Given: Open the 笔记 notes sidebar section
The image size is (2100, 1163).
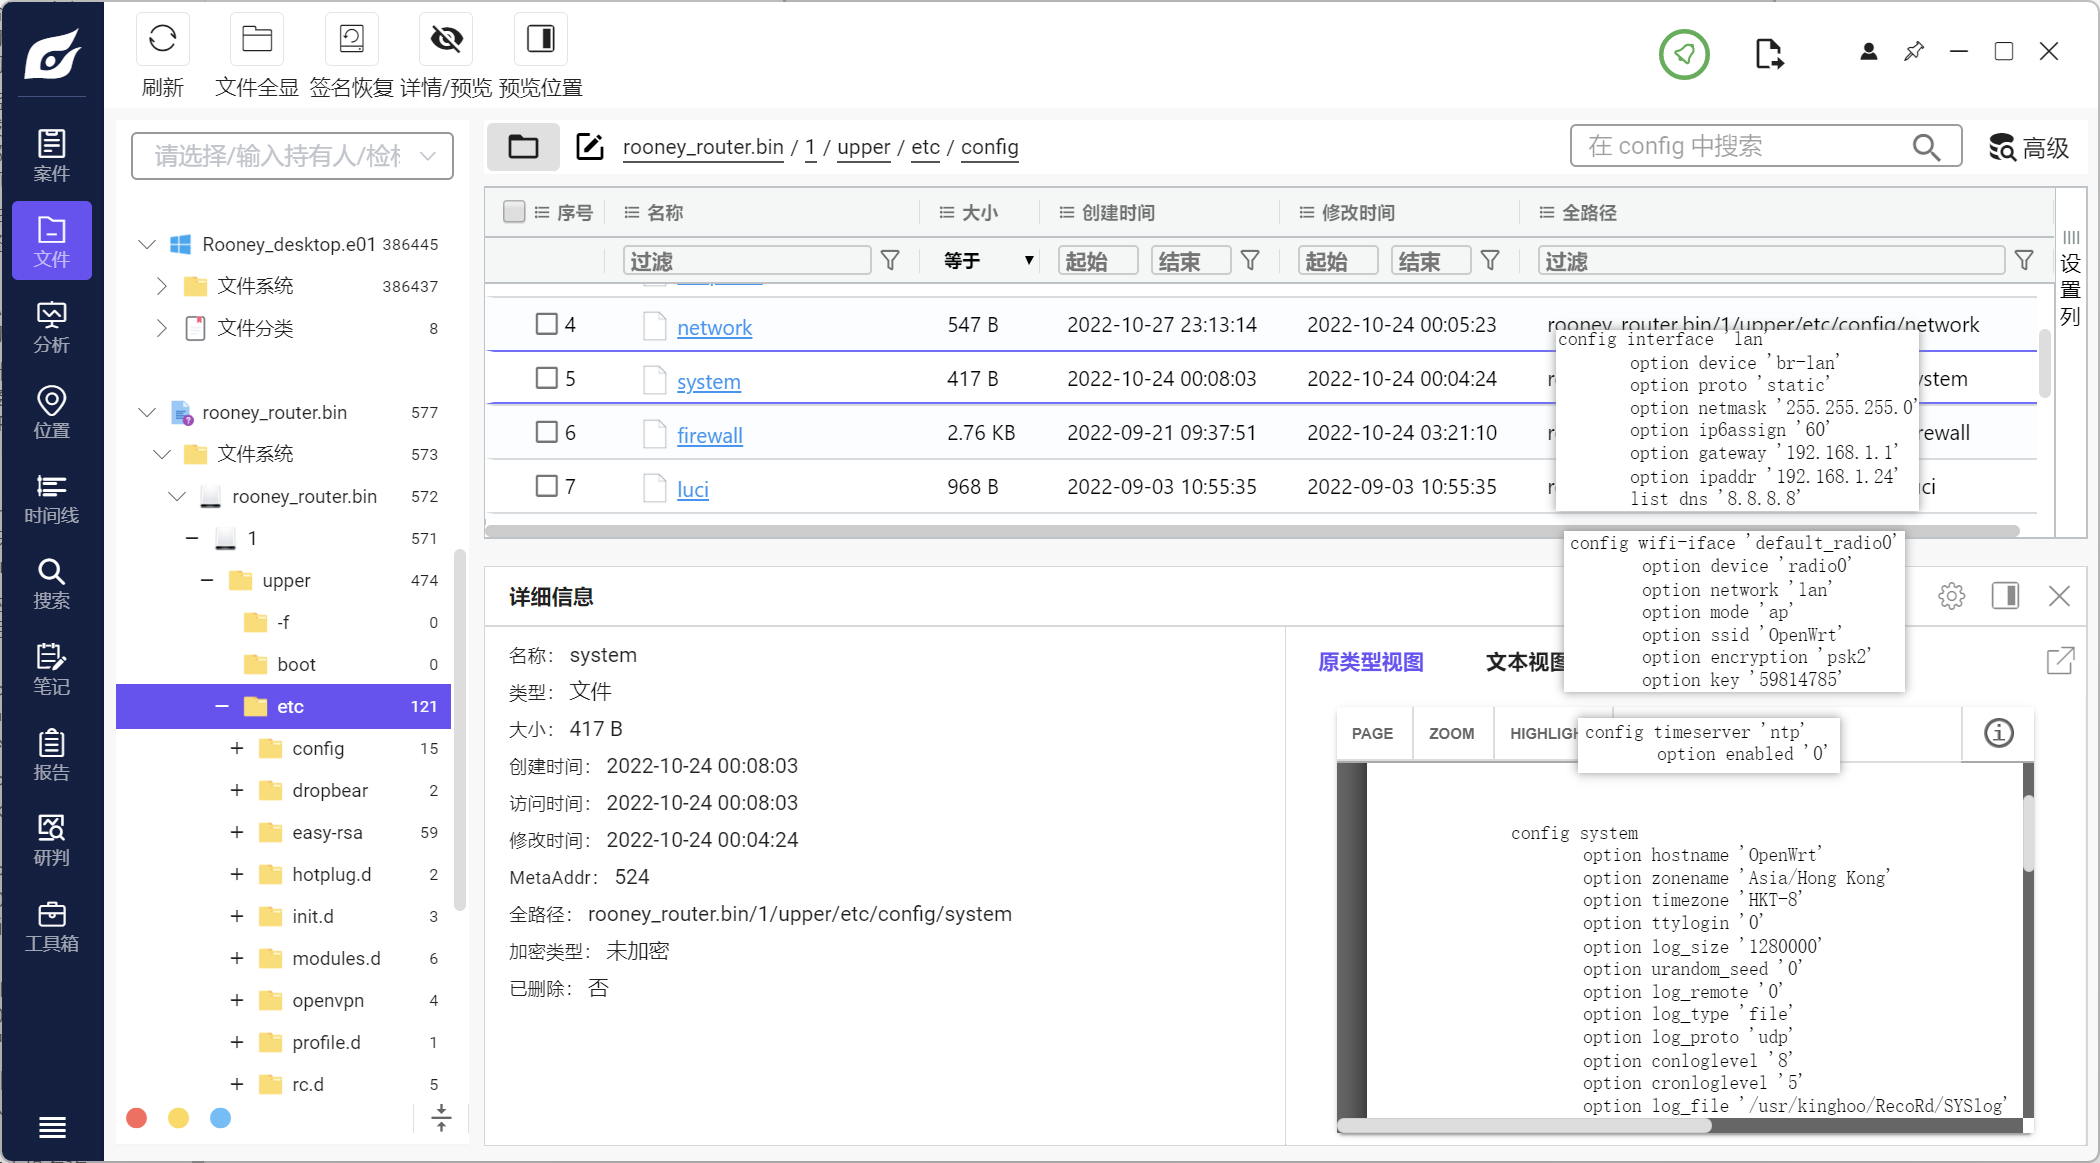Looking at the screenshot, I should [x=52, y=668].
